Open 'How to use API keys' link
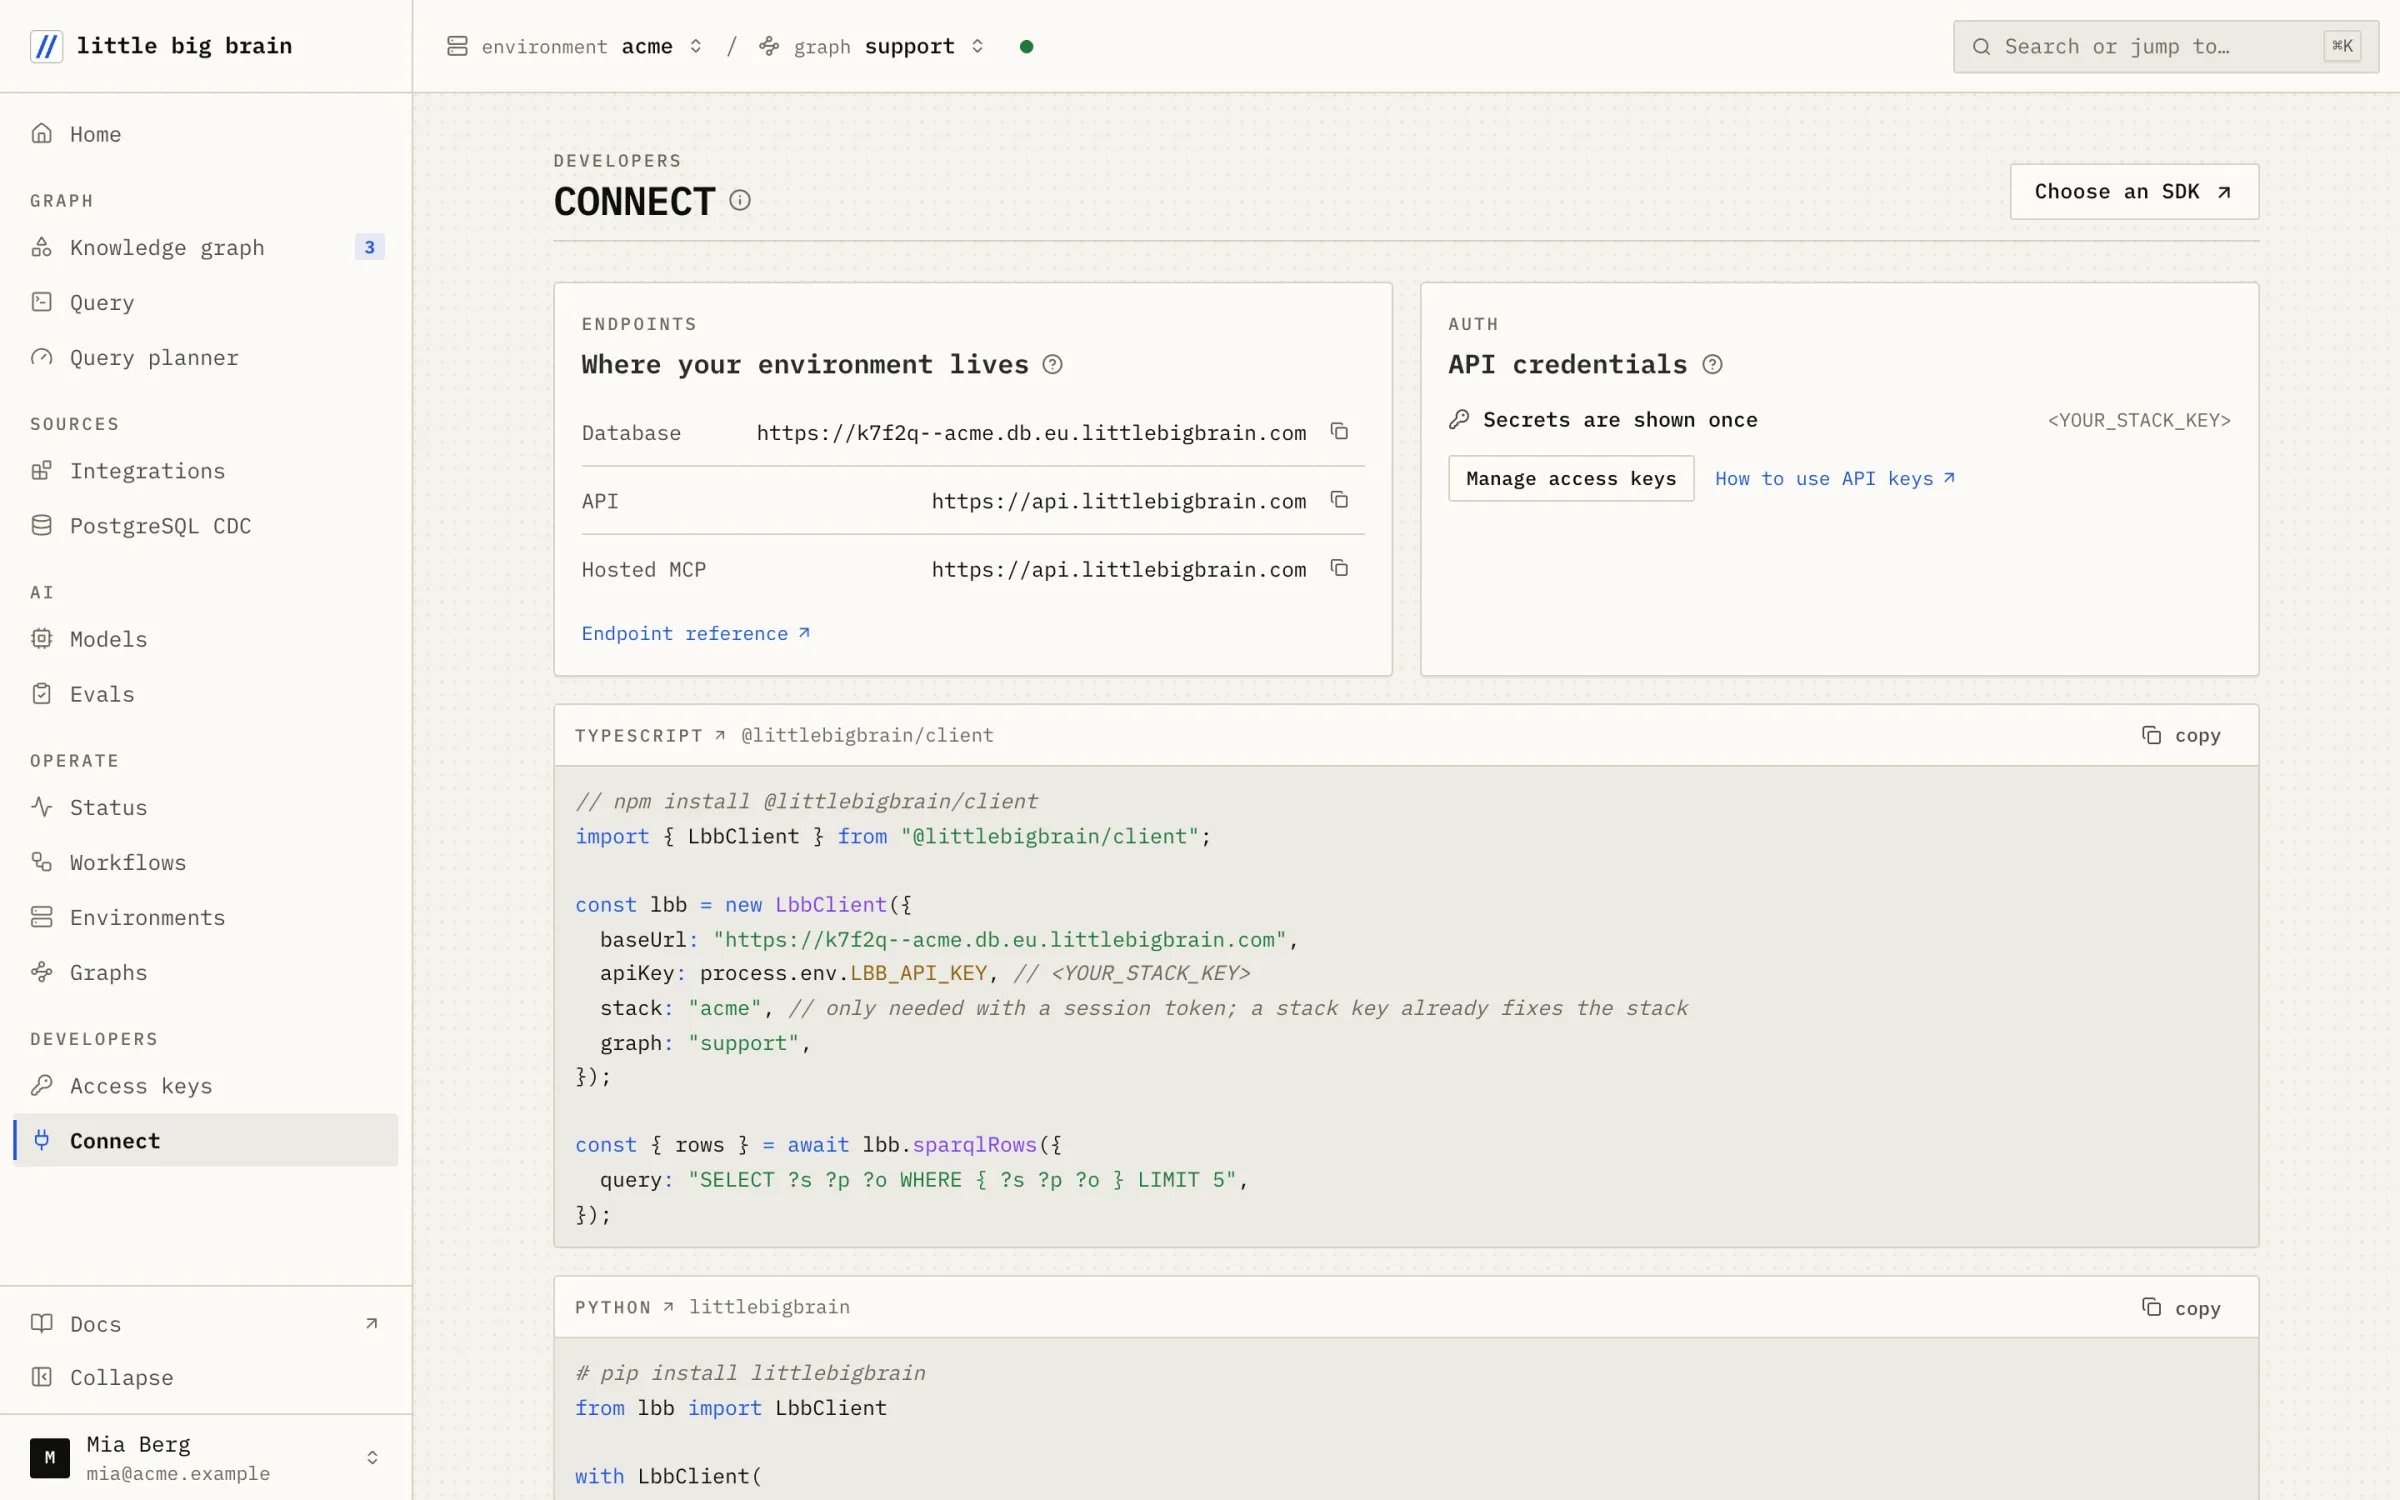Image resolution: width=2400 pixels, height=1500 pixels. coord(1835,479)
